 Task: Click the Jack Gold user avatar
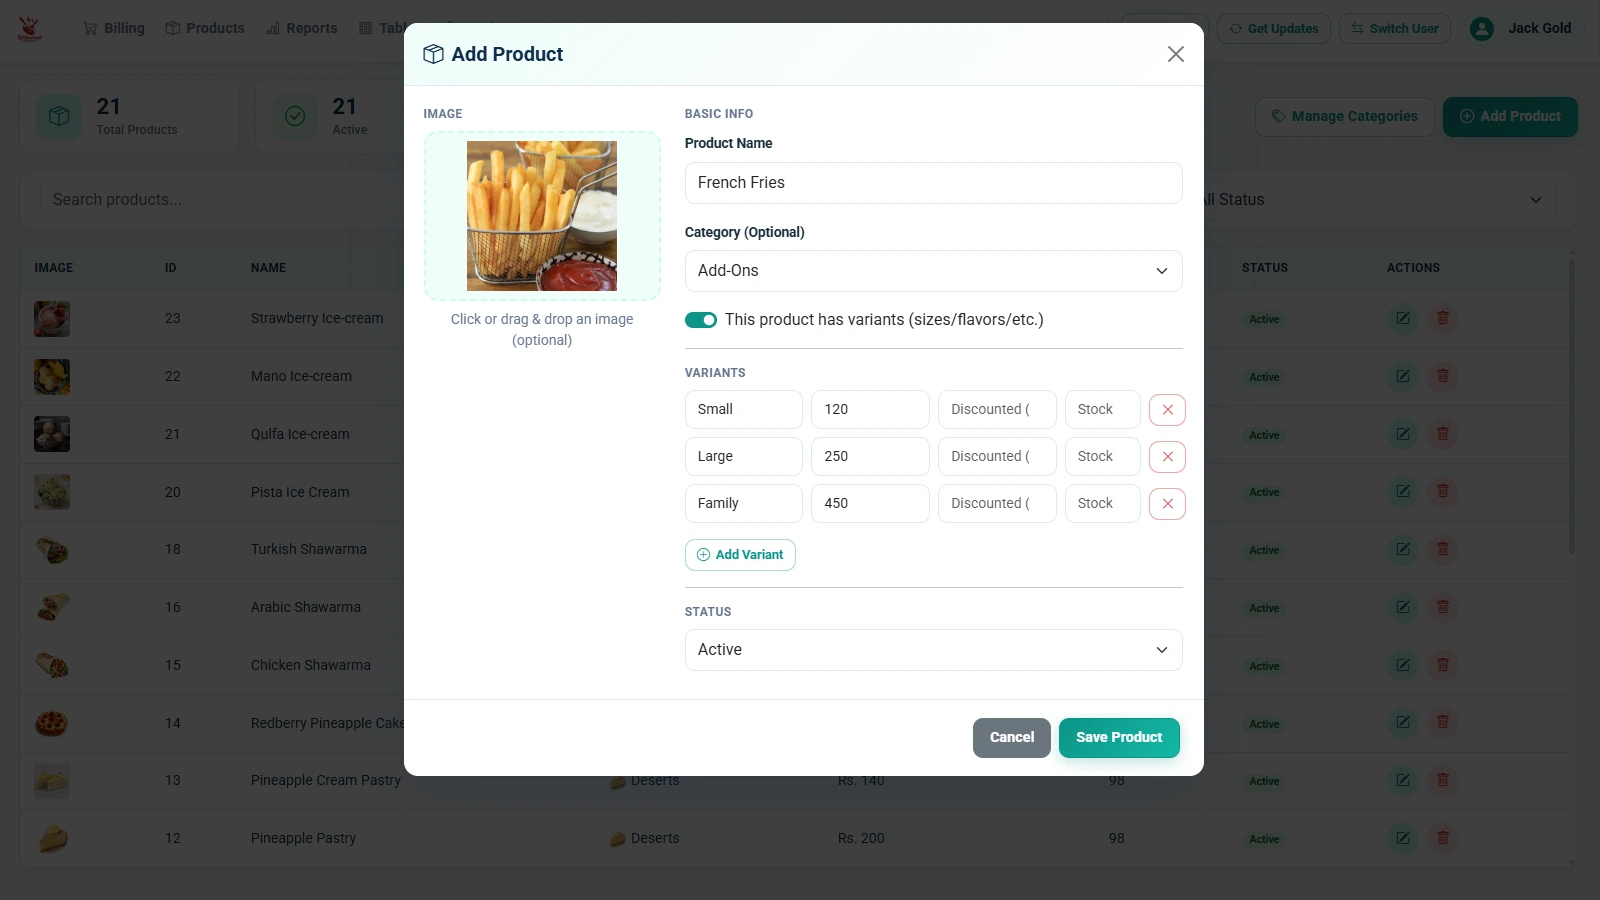pyautogui.click(x=1482, y=29)
